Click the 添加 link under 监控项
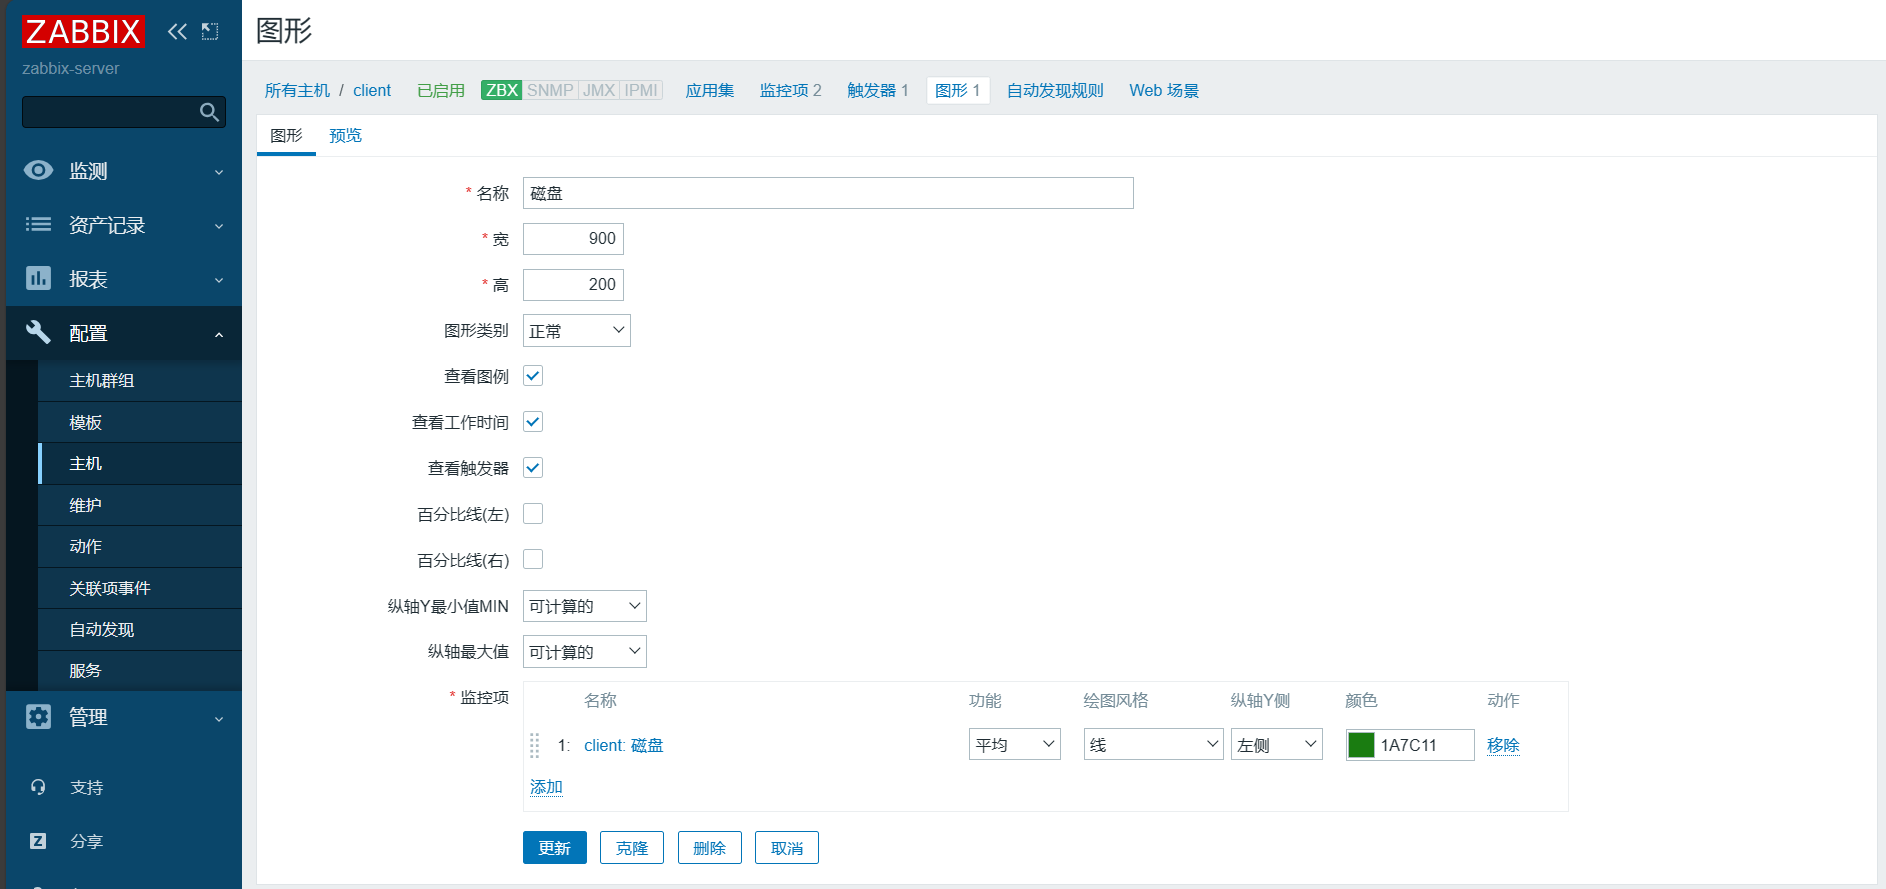This screenshot has width=1886, height=889. (x=546, y=787)
